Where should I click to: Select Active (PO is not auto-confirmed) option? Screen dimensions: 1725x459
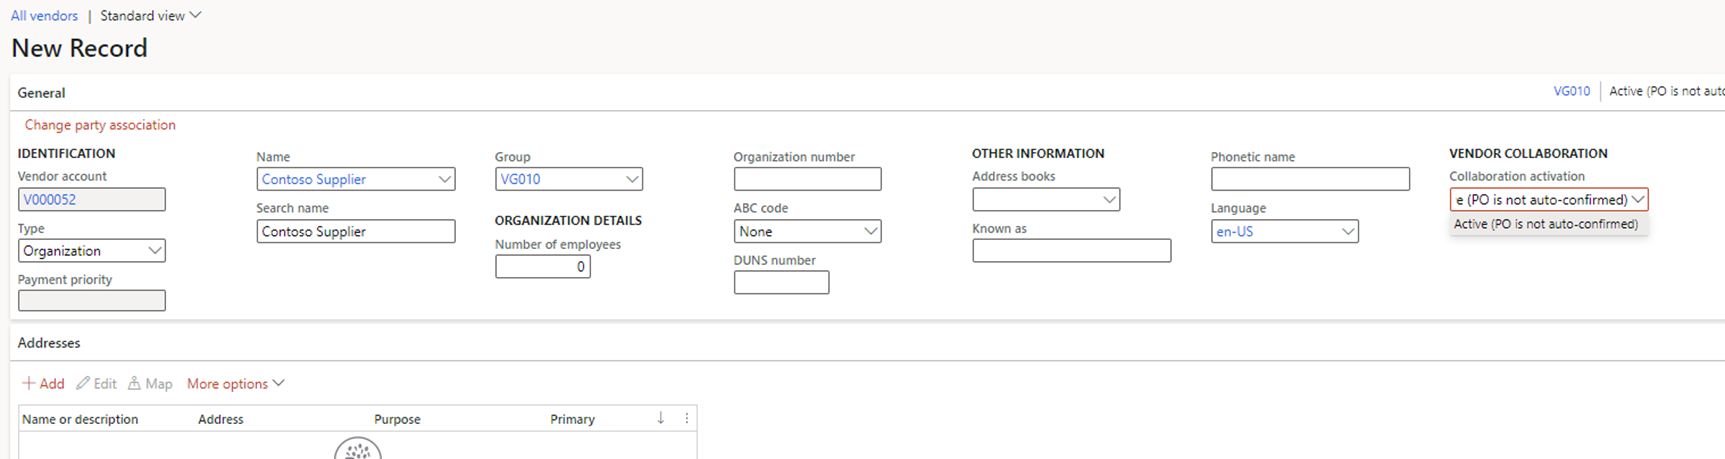click(x=1545, y=225)
